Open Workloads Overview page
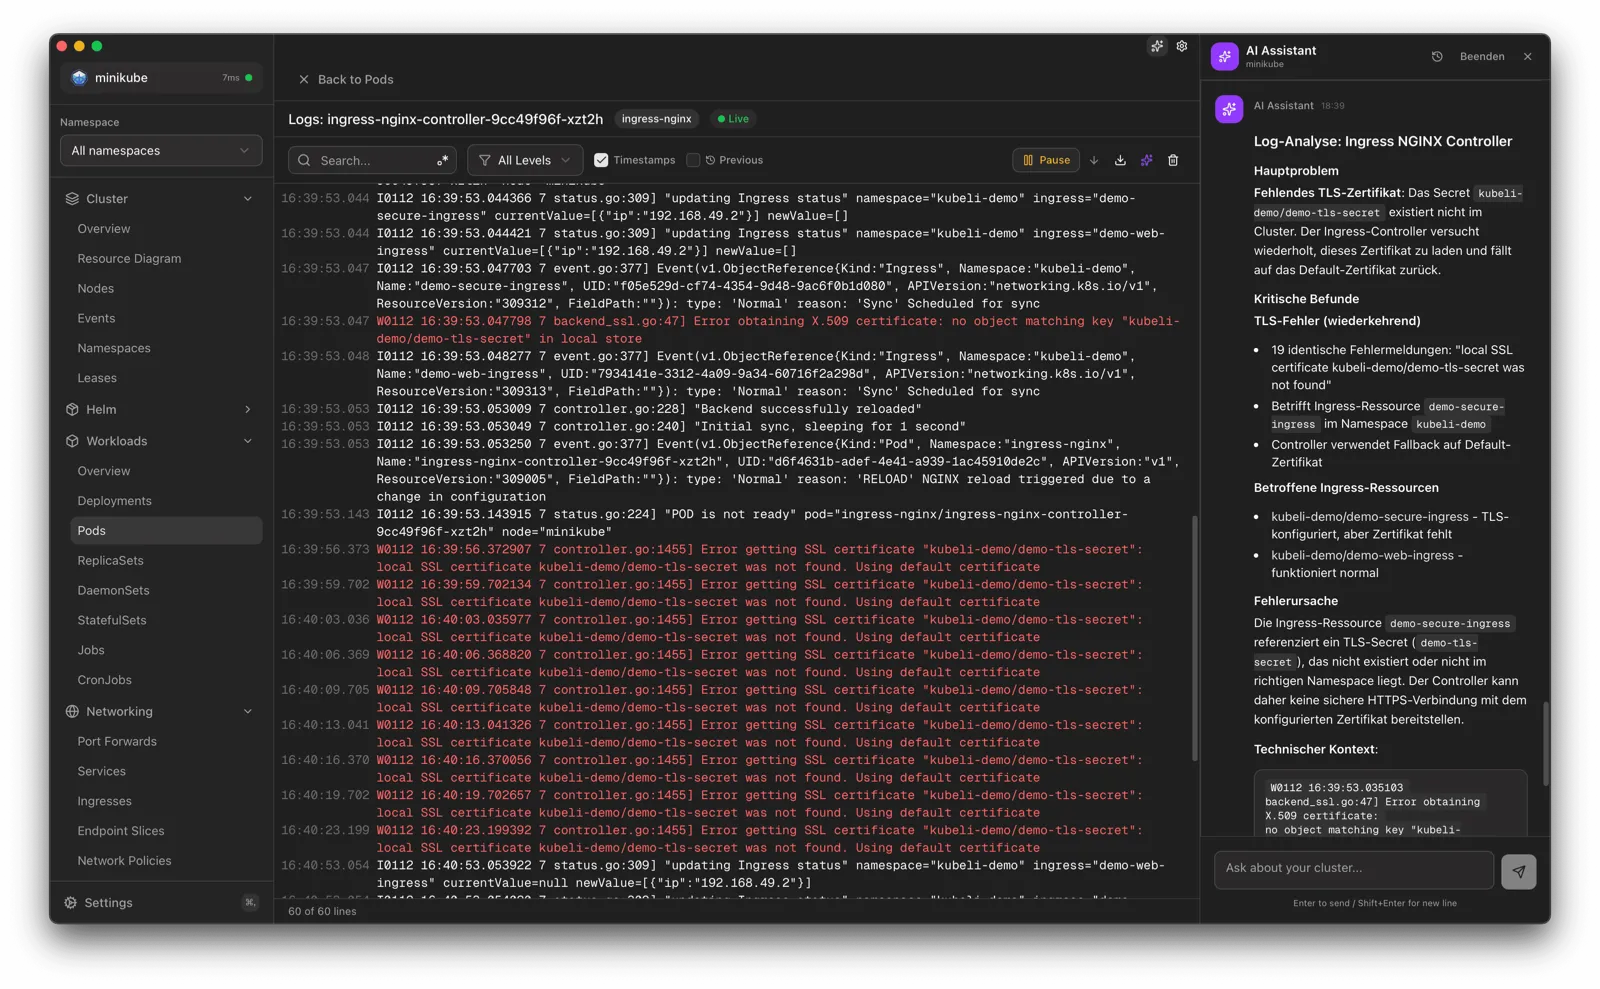 coord(104,471)
